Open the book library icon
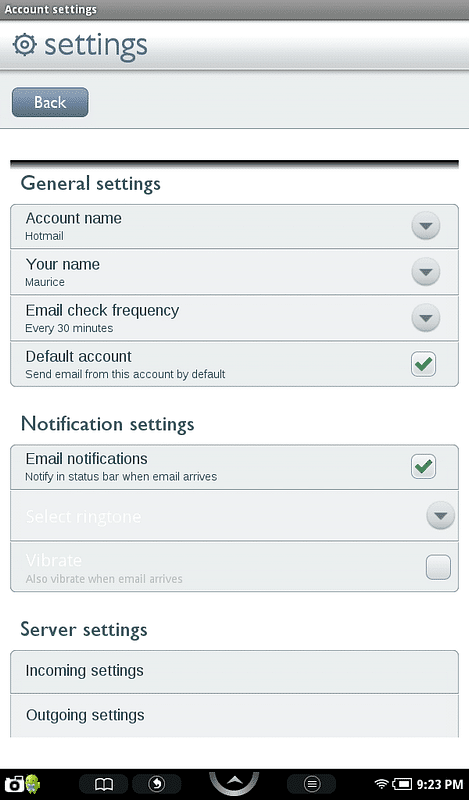 click(x=104, y=784)
